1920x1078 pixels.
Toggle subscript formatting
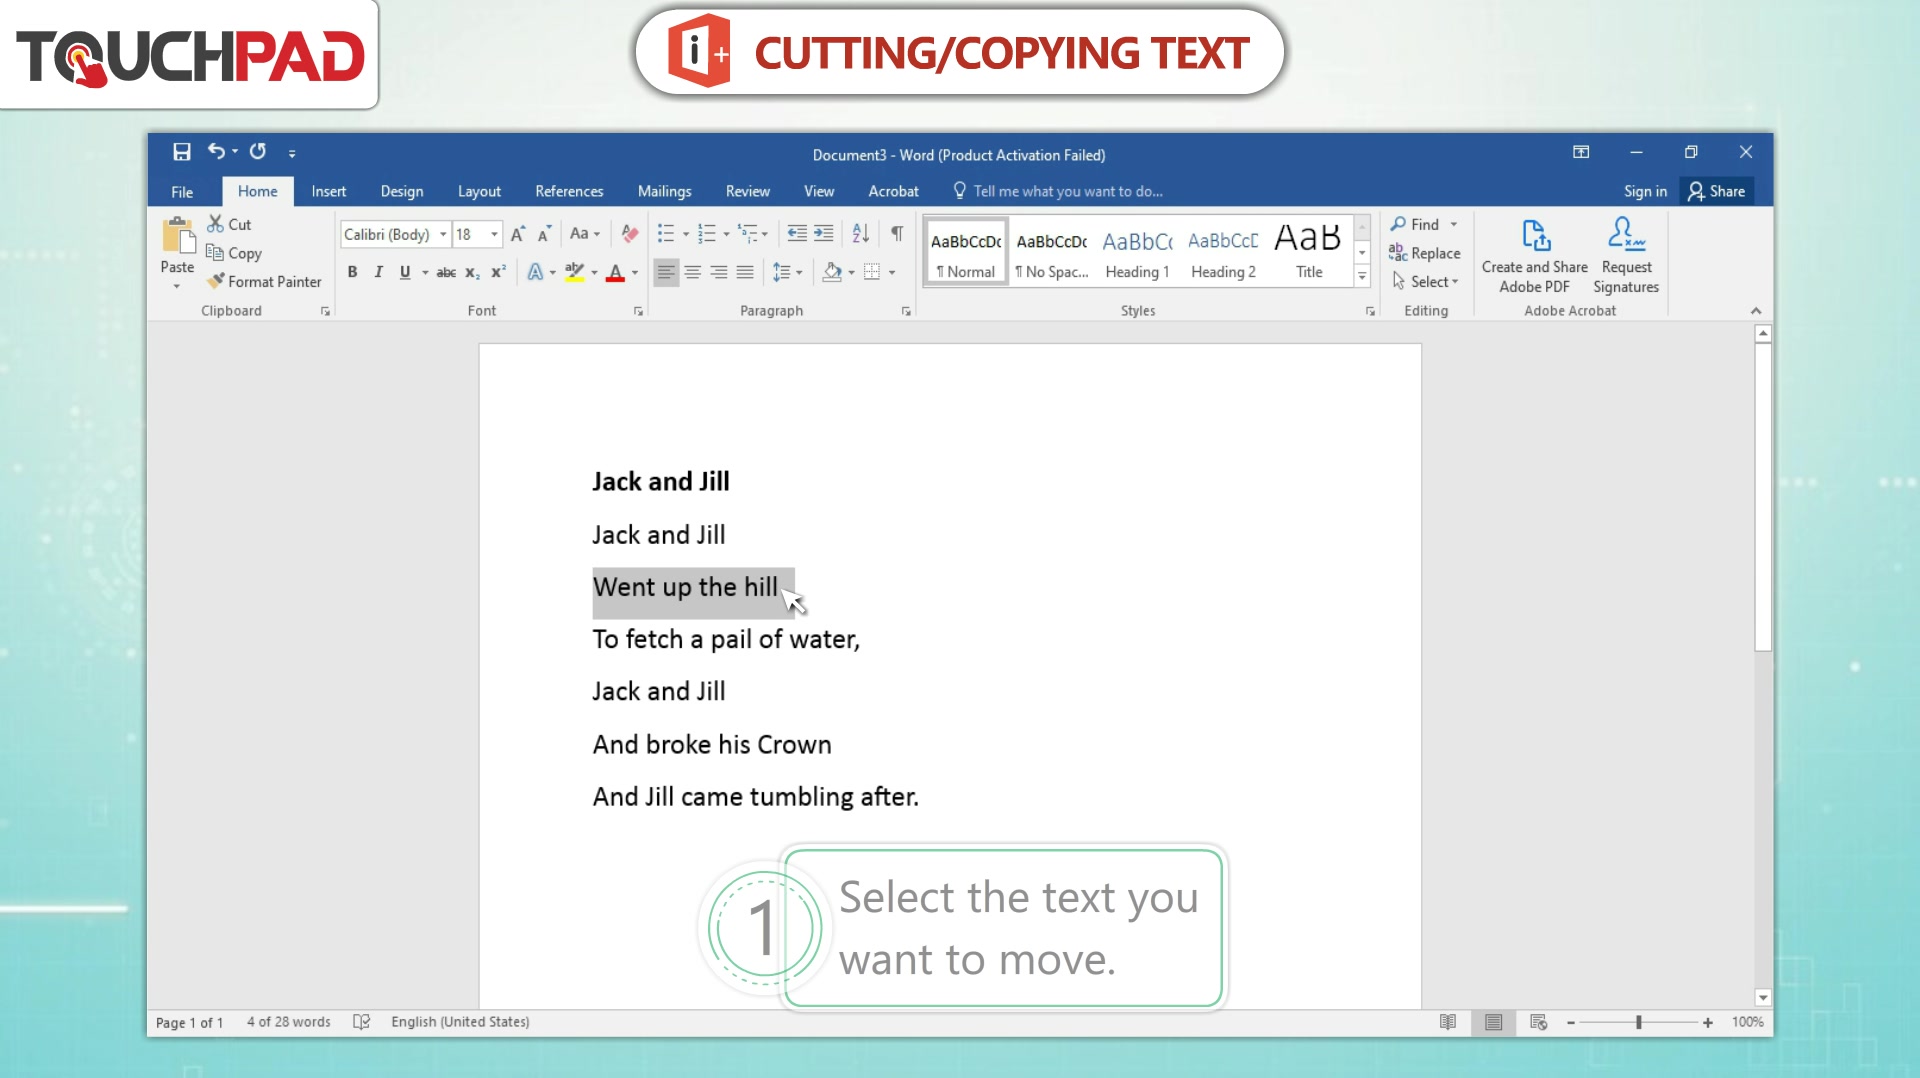[x=472, y=272]
